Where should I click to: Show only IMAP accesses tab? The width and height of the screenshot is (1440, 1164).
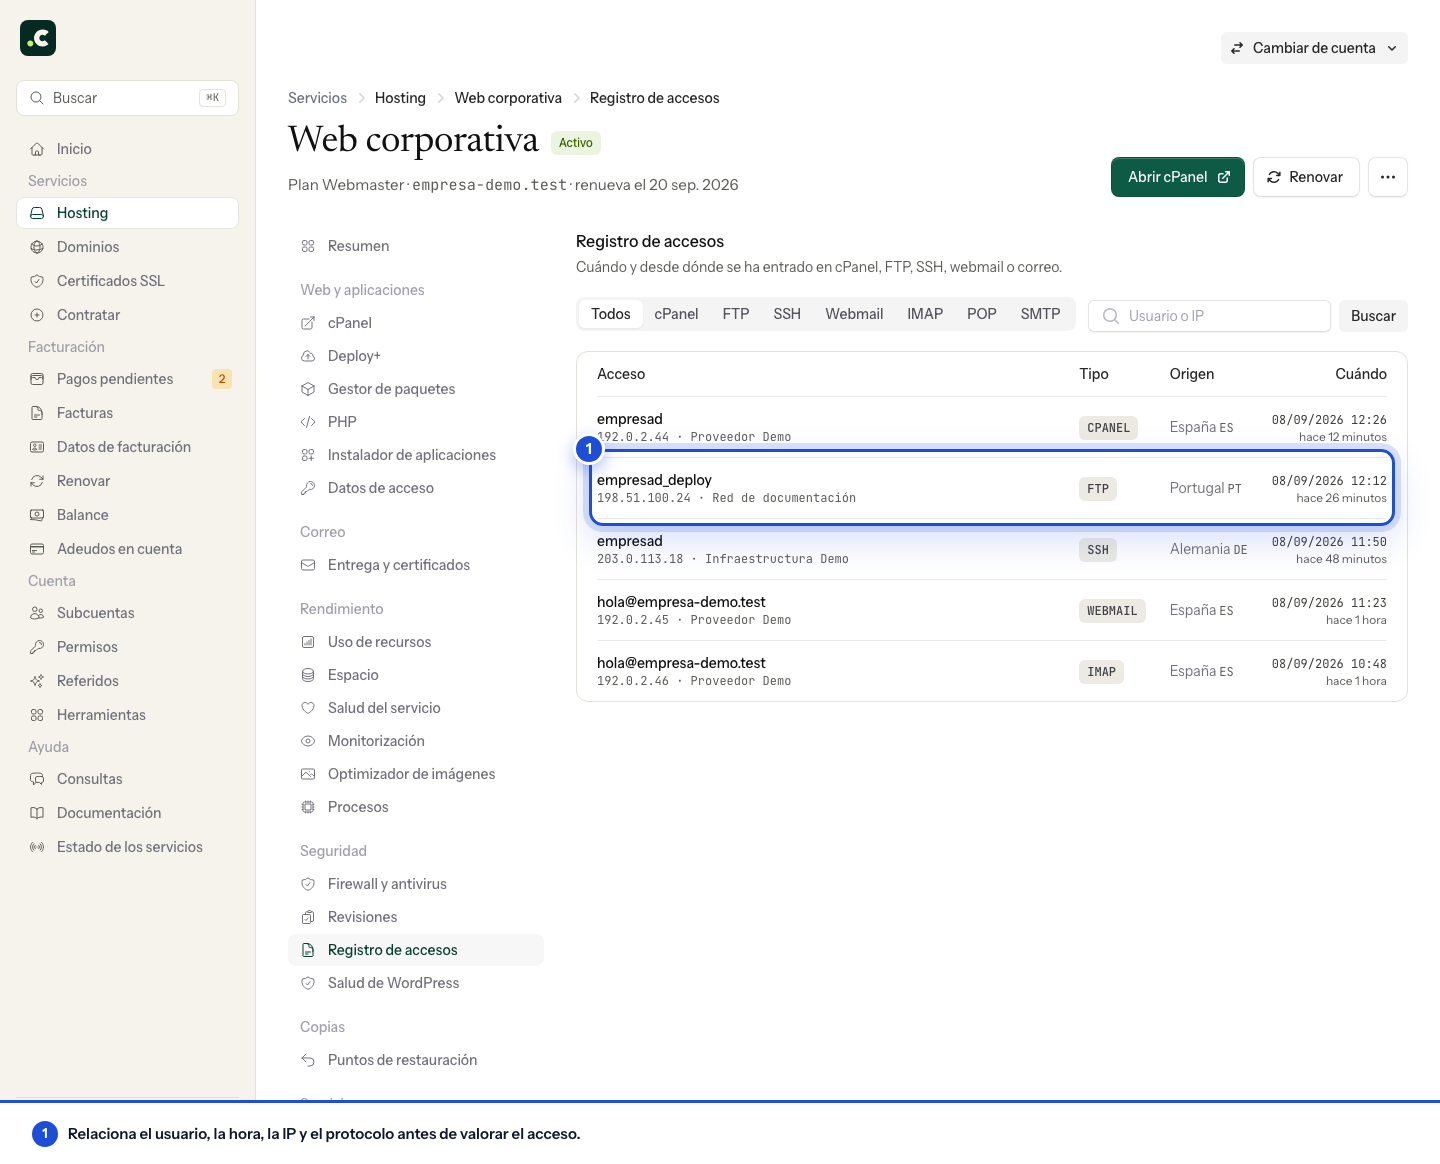pos(925,314)
